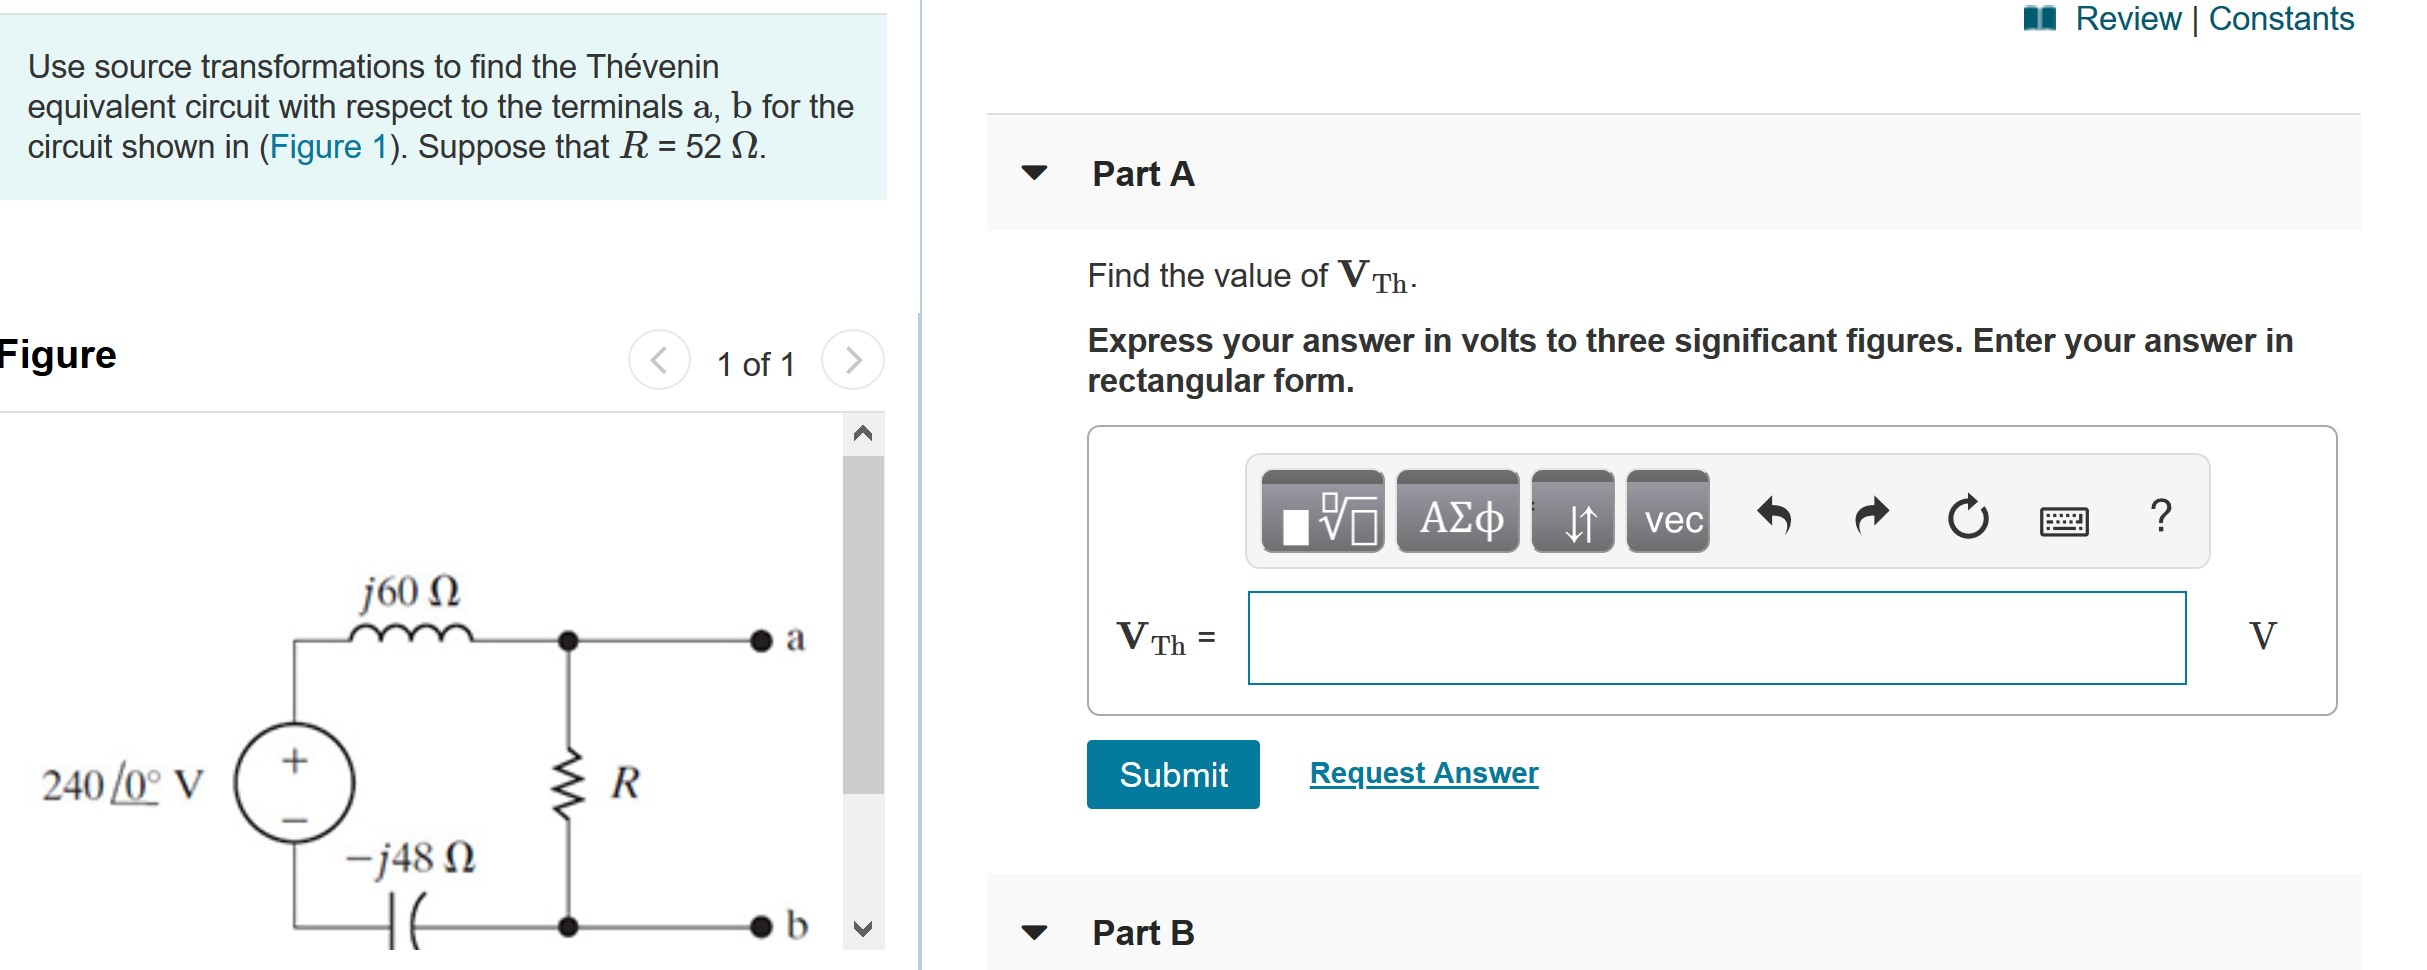Reset the answer using the circular reset icon
The width and height of the screenshot is (2427, 970).
1968,514
